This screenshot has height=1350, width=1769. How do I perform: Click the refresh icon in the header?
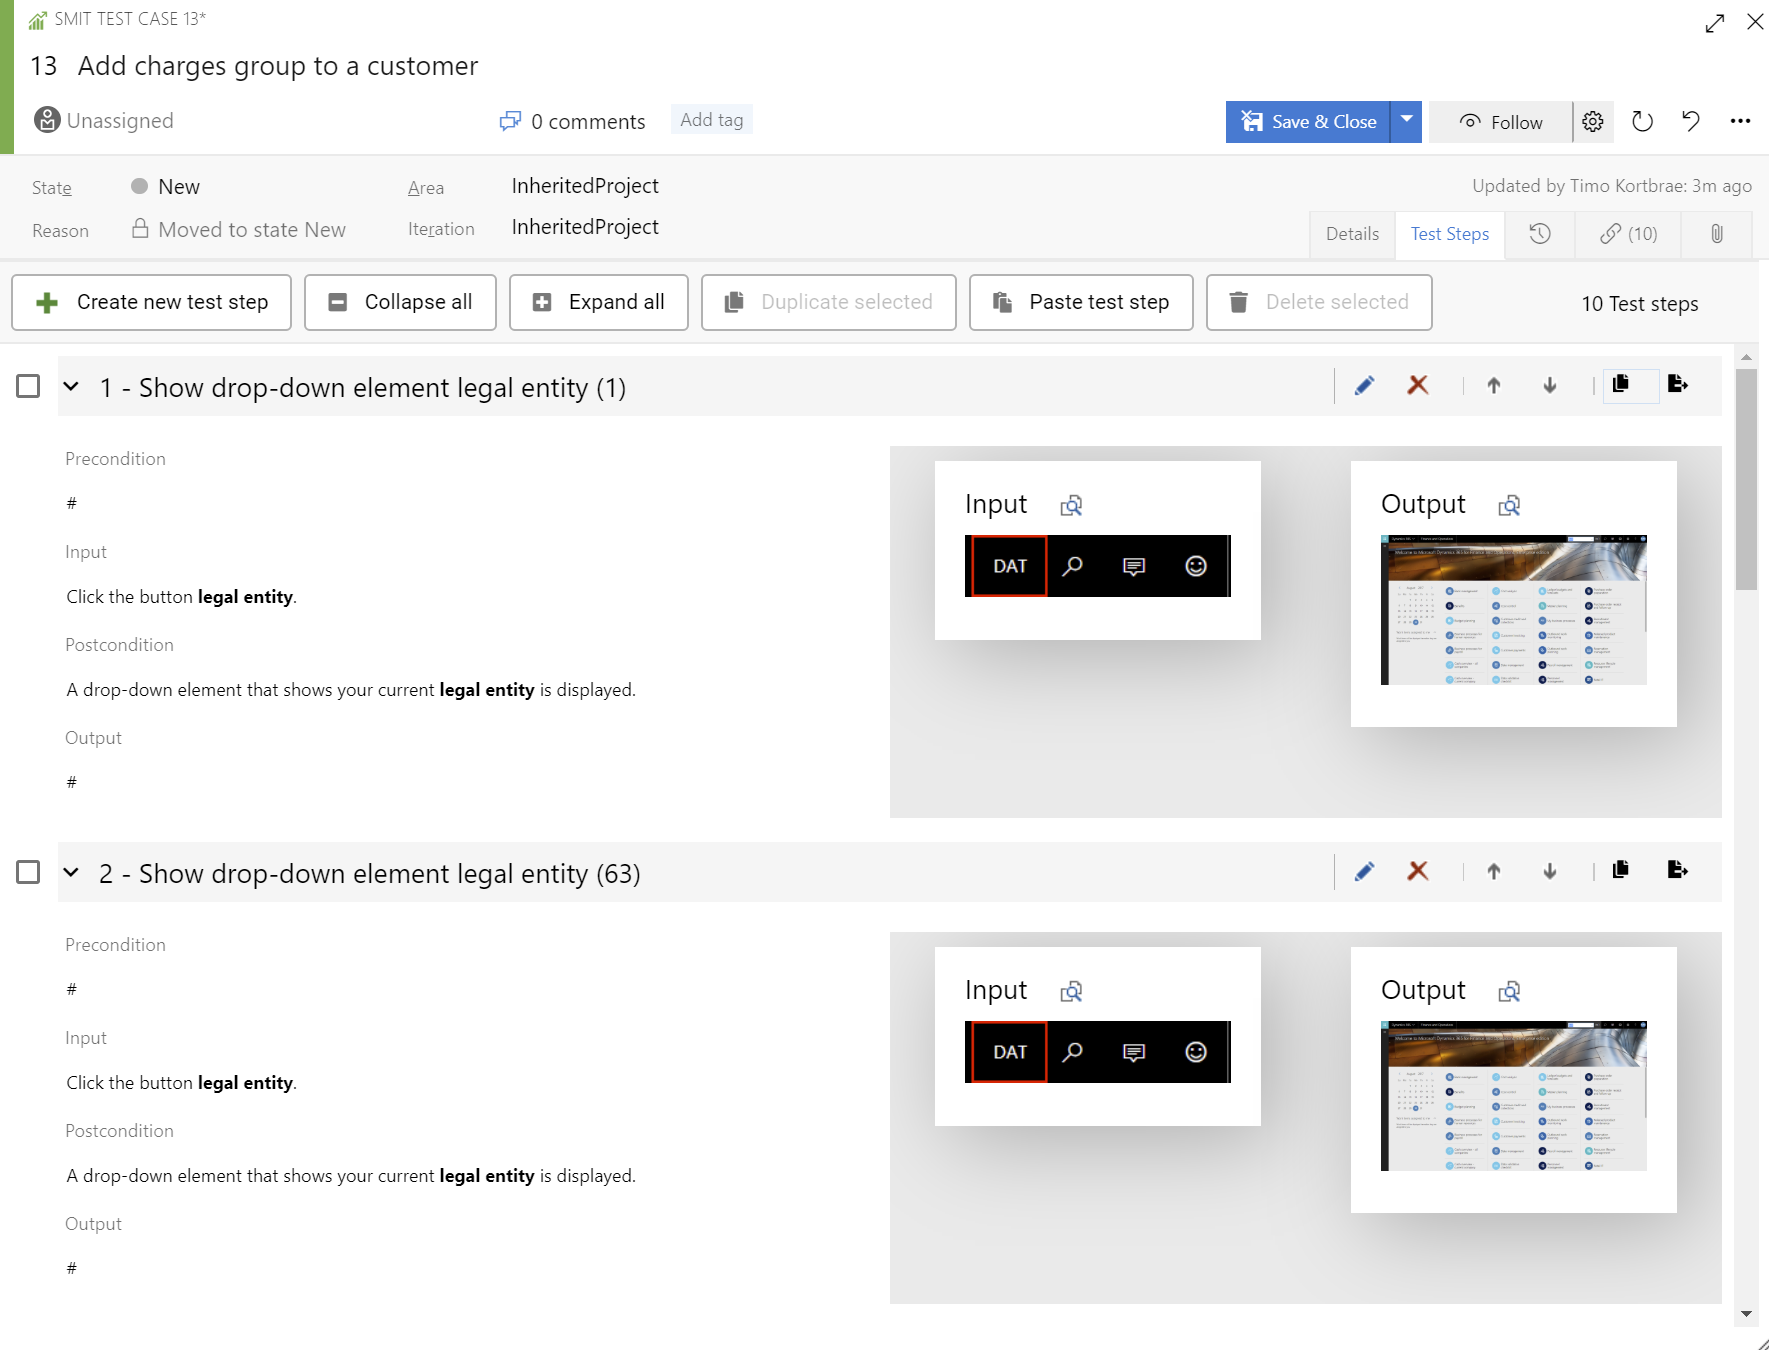coord(1642,122)
